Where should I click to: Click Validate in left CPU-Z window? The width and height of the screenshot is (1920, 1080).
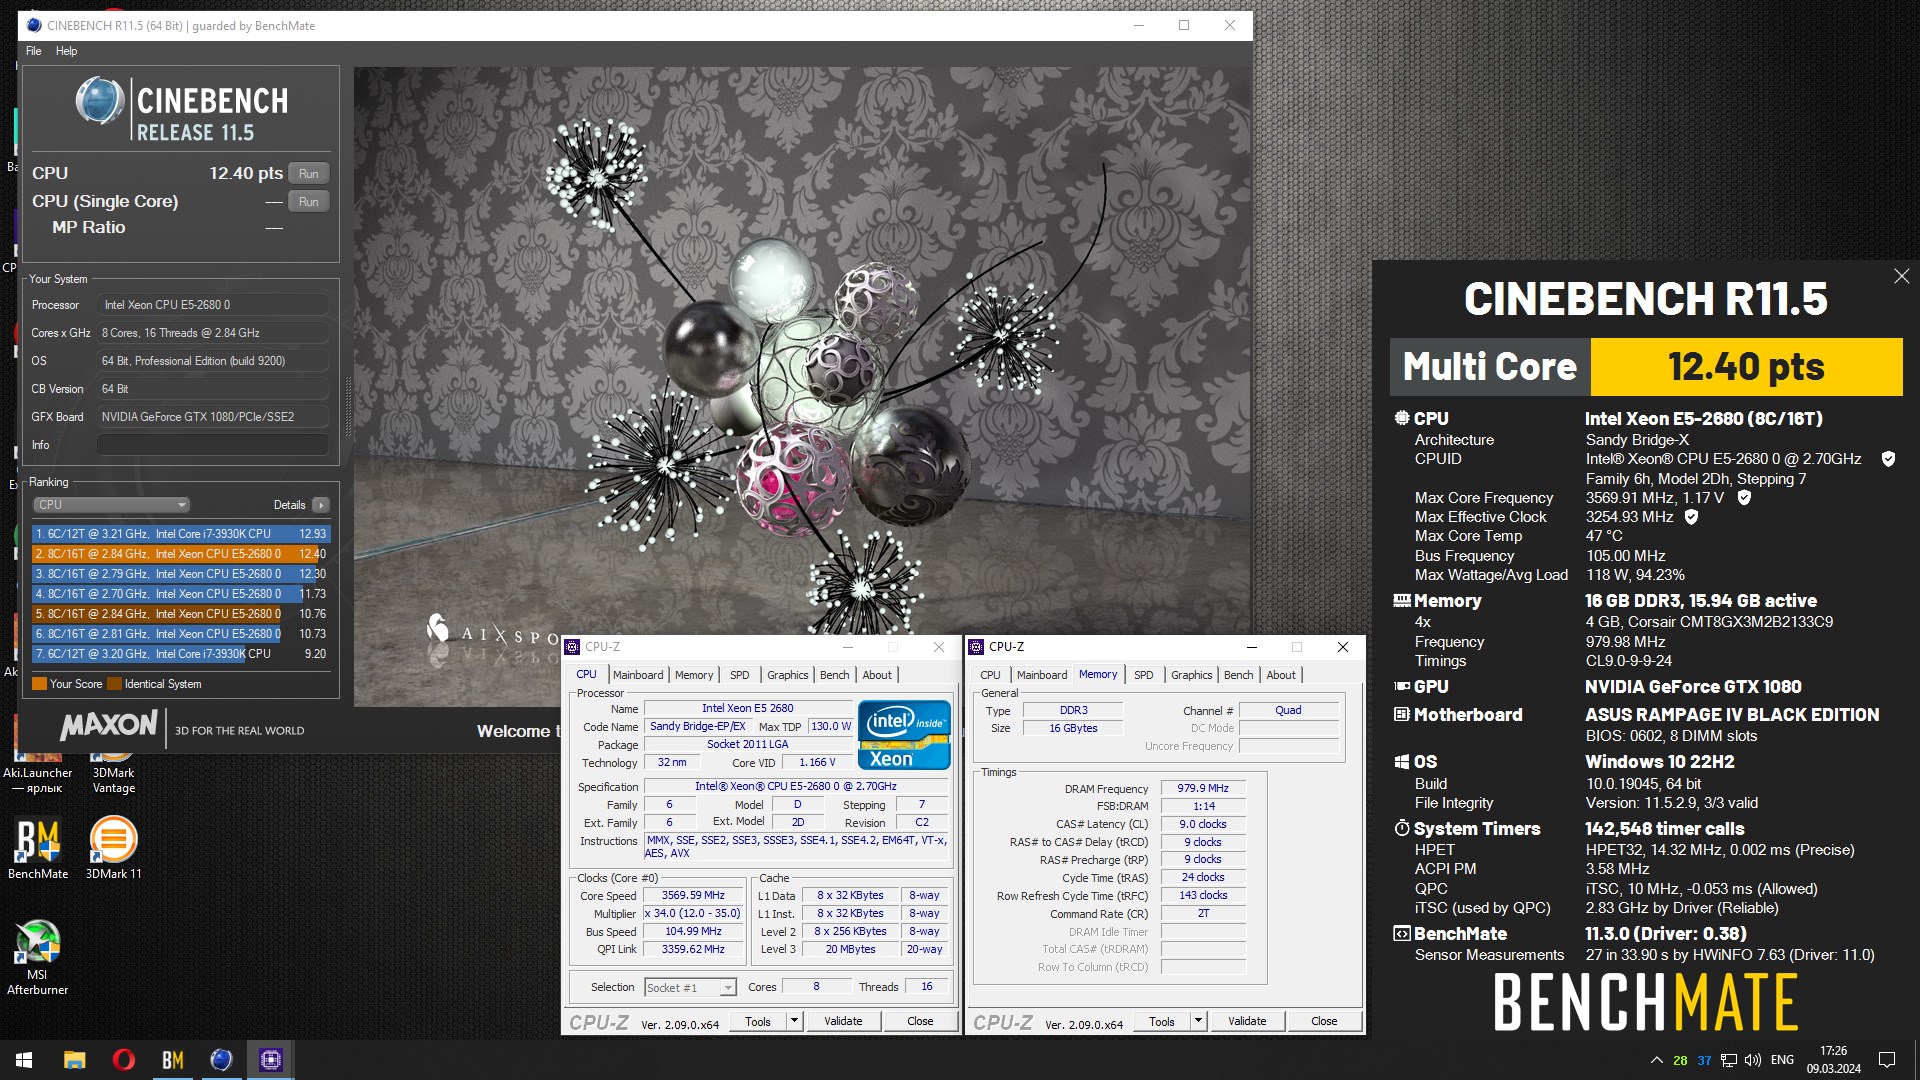843,1021
